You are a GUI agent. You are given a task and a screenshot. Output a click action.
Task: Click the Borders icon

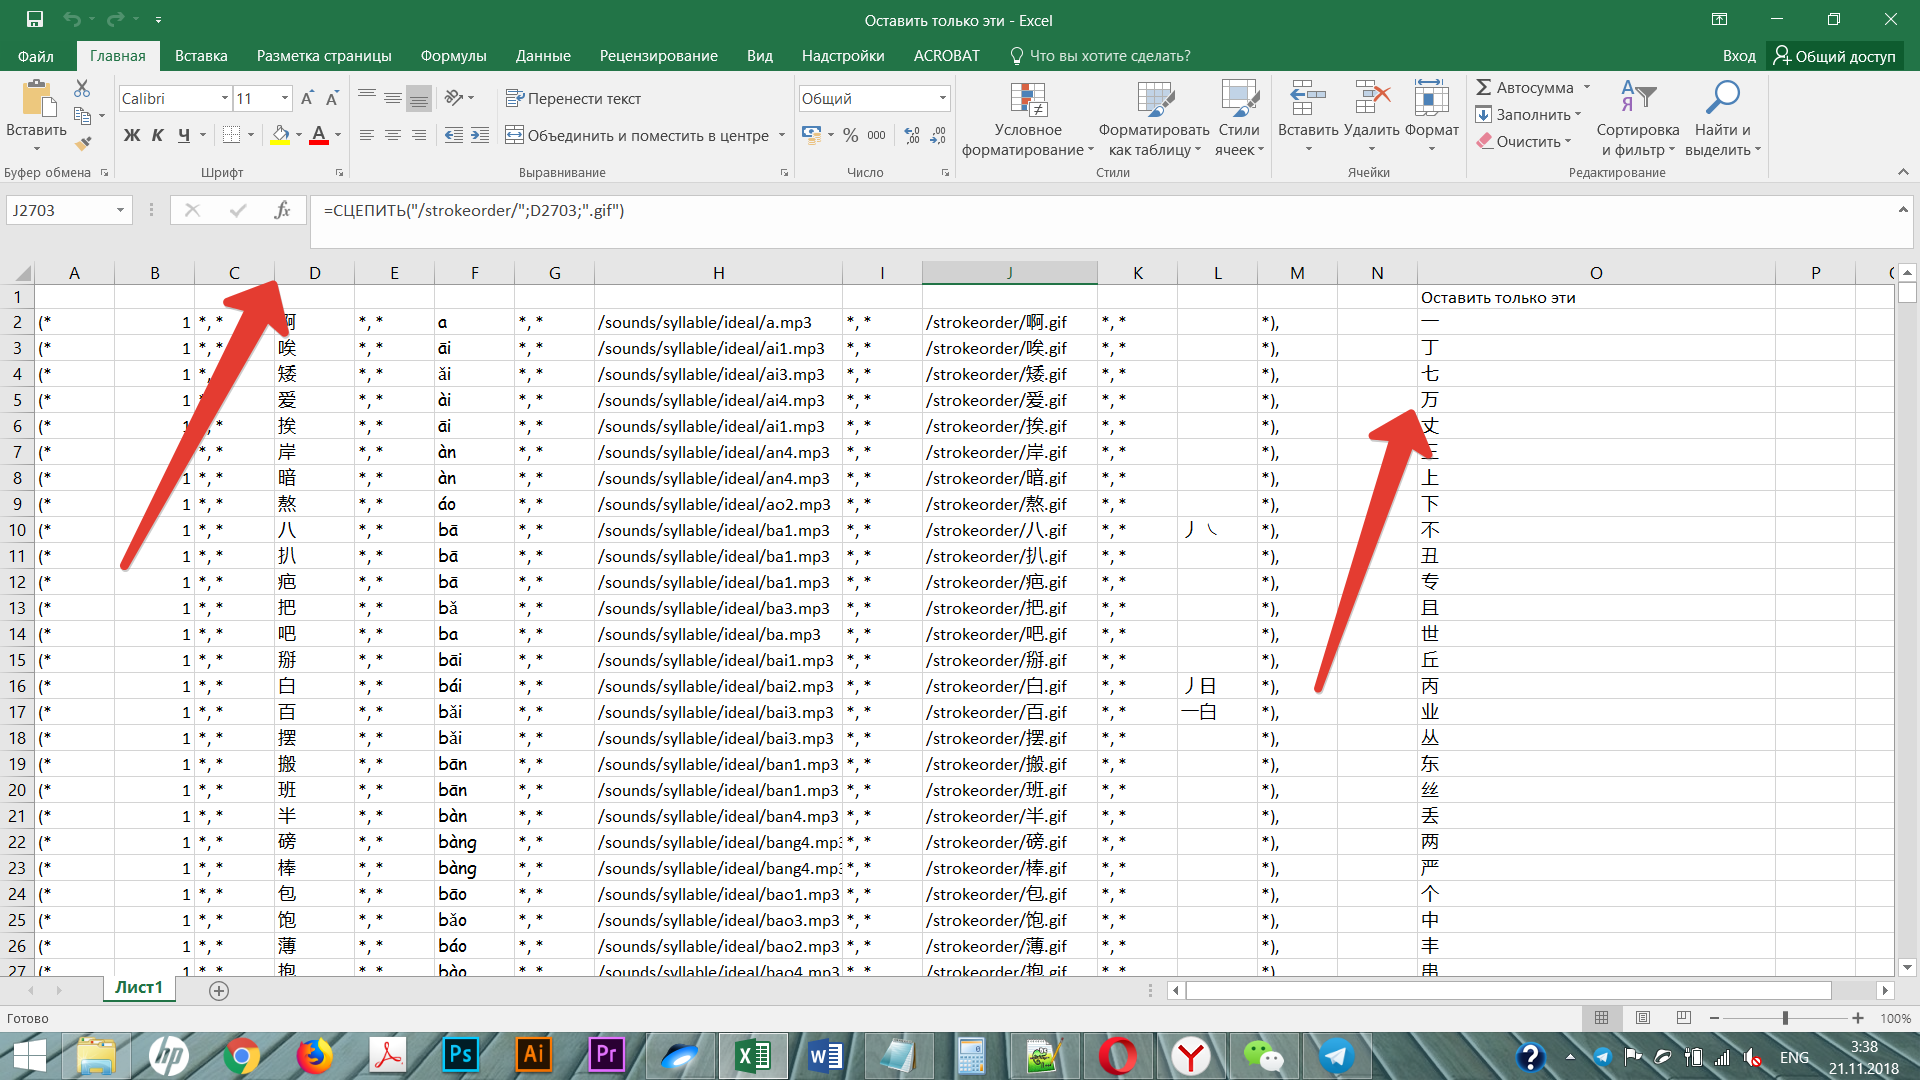pos(231,135)
